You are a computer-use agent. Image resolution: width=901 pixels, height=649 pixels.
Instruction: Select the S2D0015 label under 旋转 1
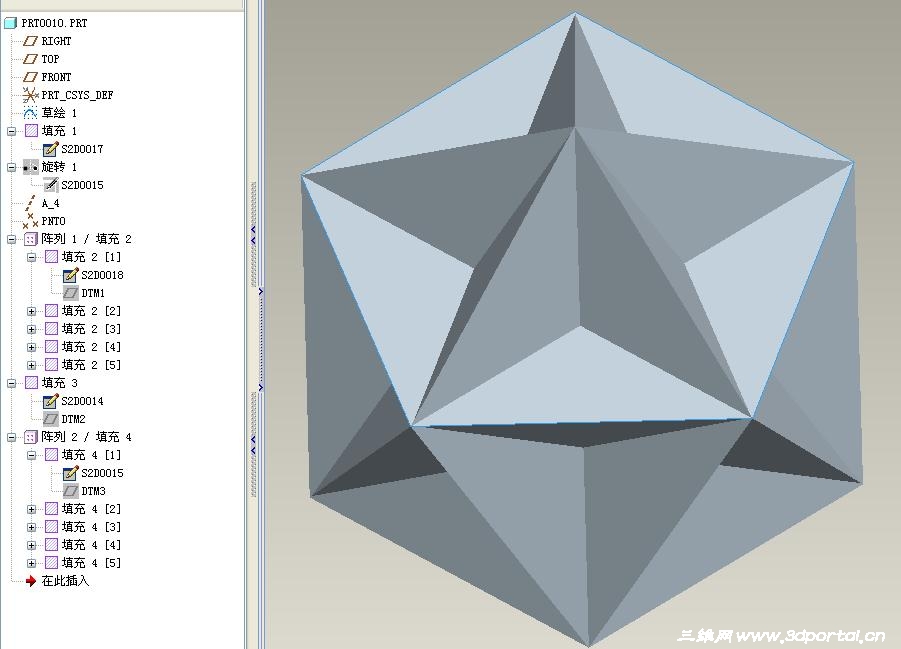pos(82,185)
